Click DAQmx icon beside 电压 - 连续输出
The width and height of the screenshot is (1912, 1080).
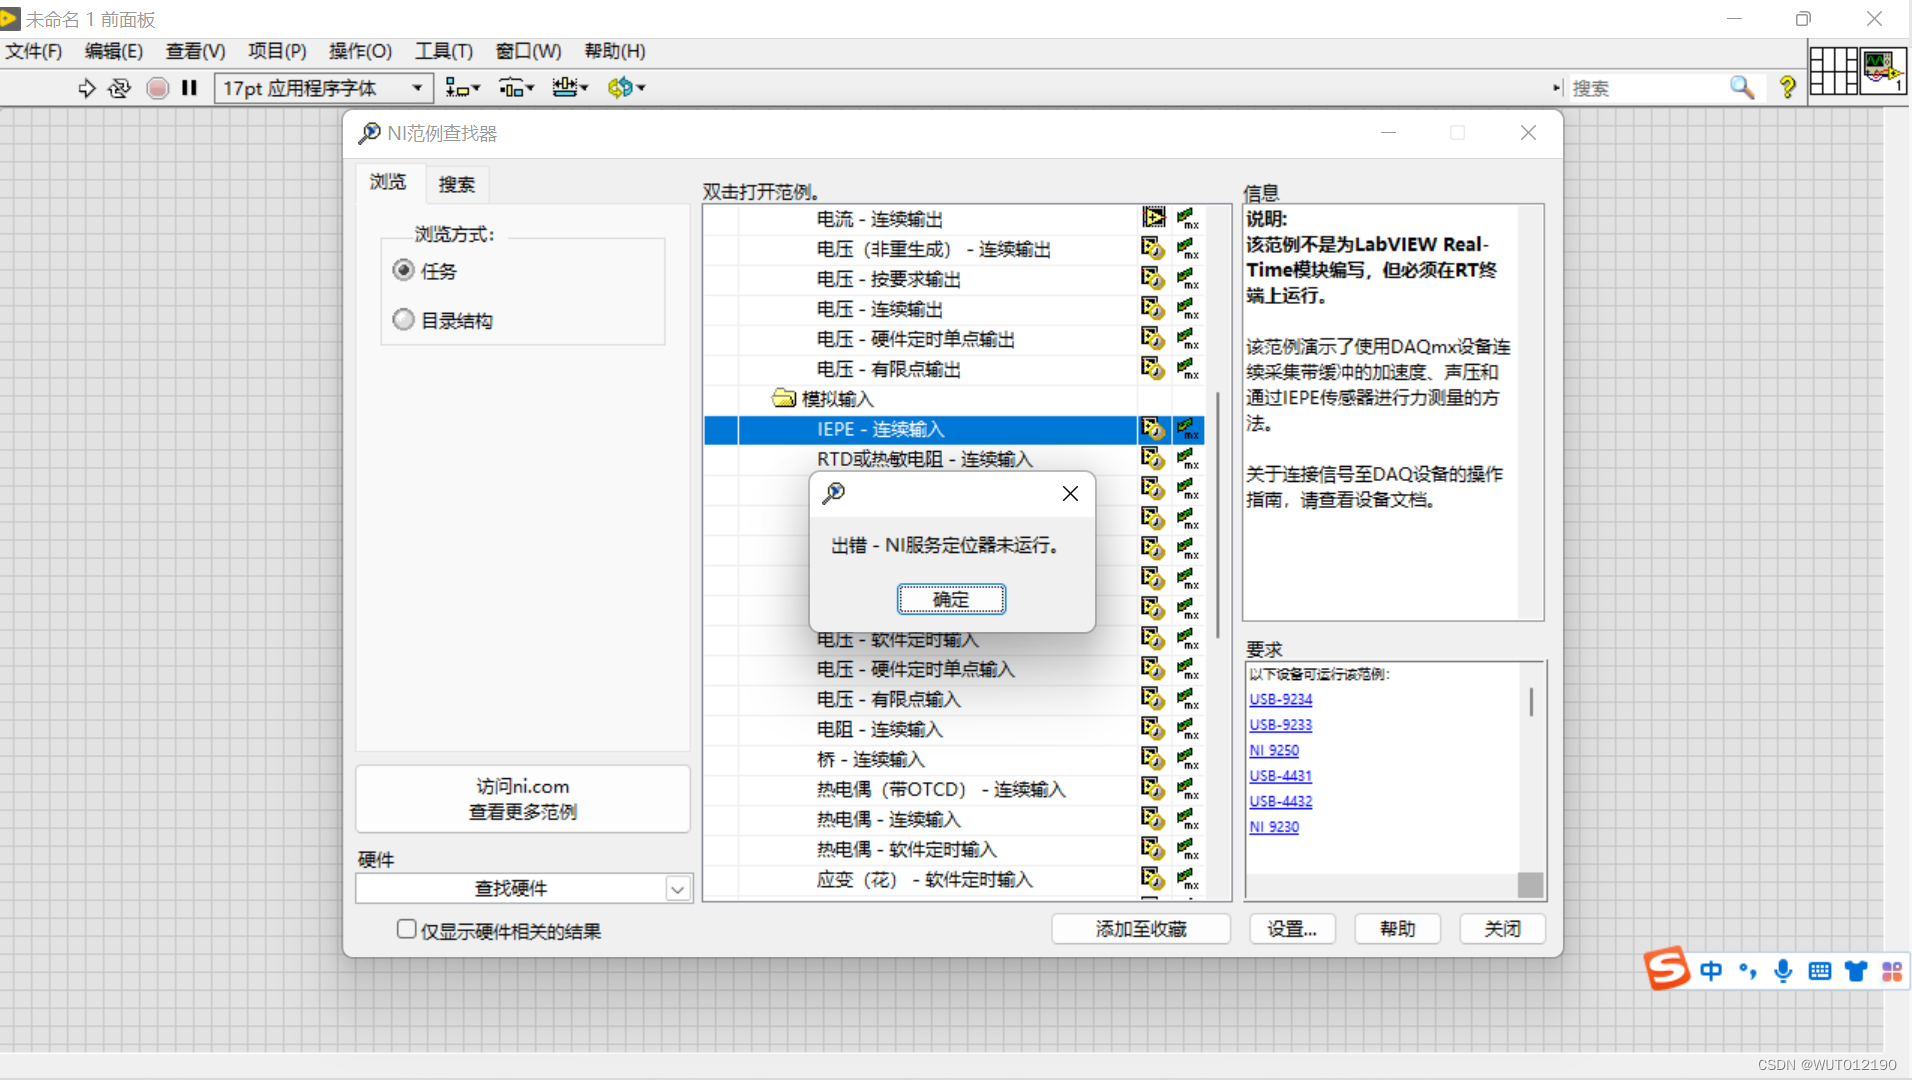(1188, 309)
